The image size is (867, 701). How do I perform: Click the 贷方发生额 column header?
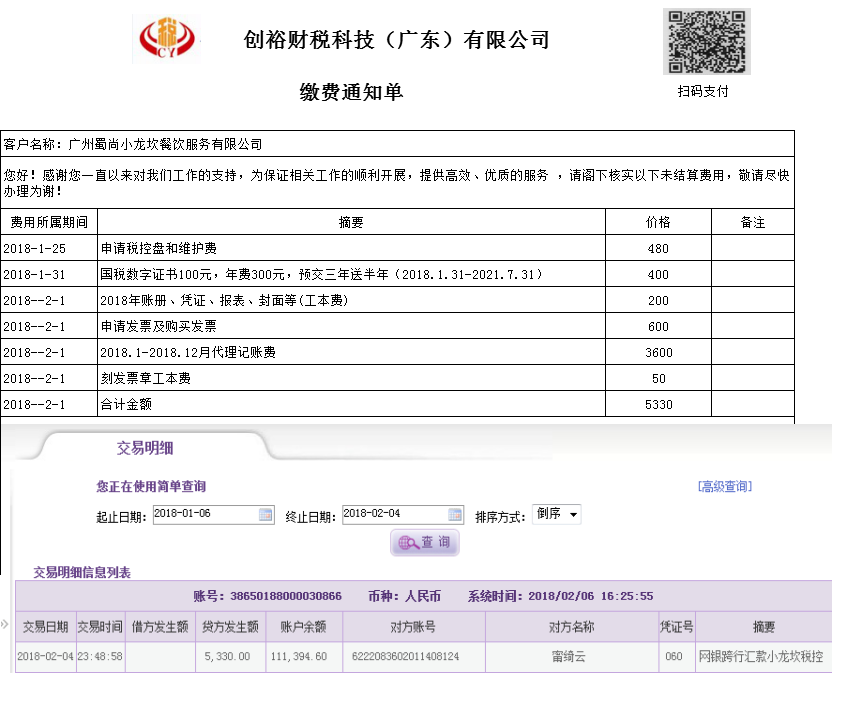pyautogui.click(x=231, y=626)
